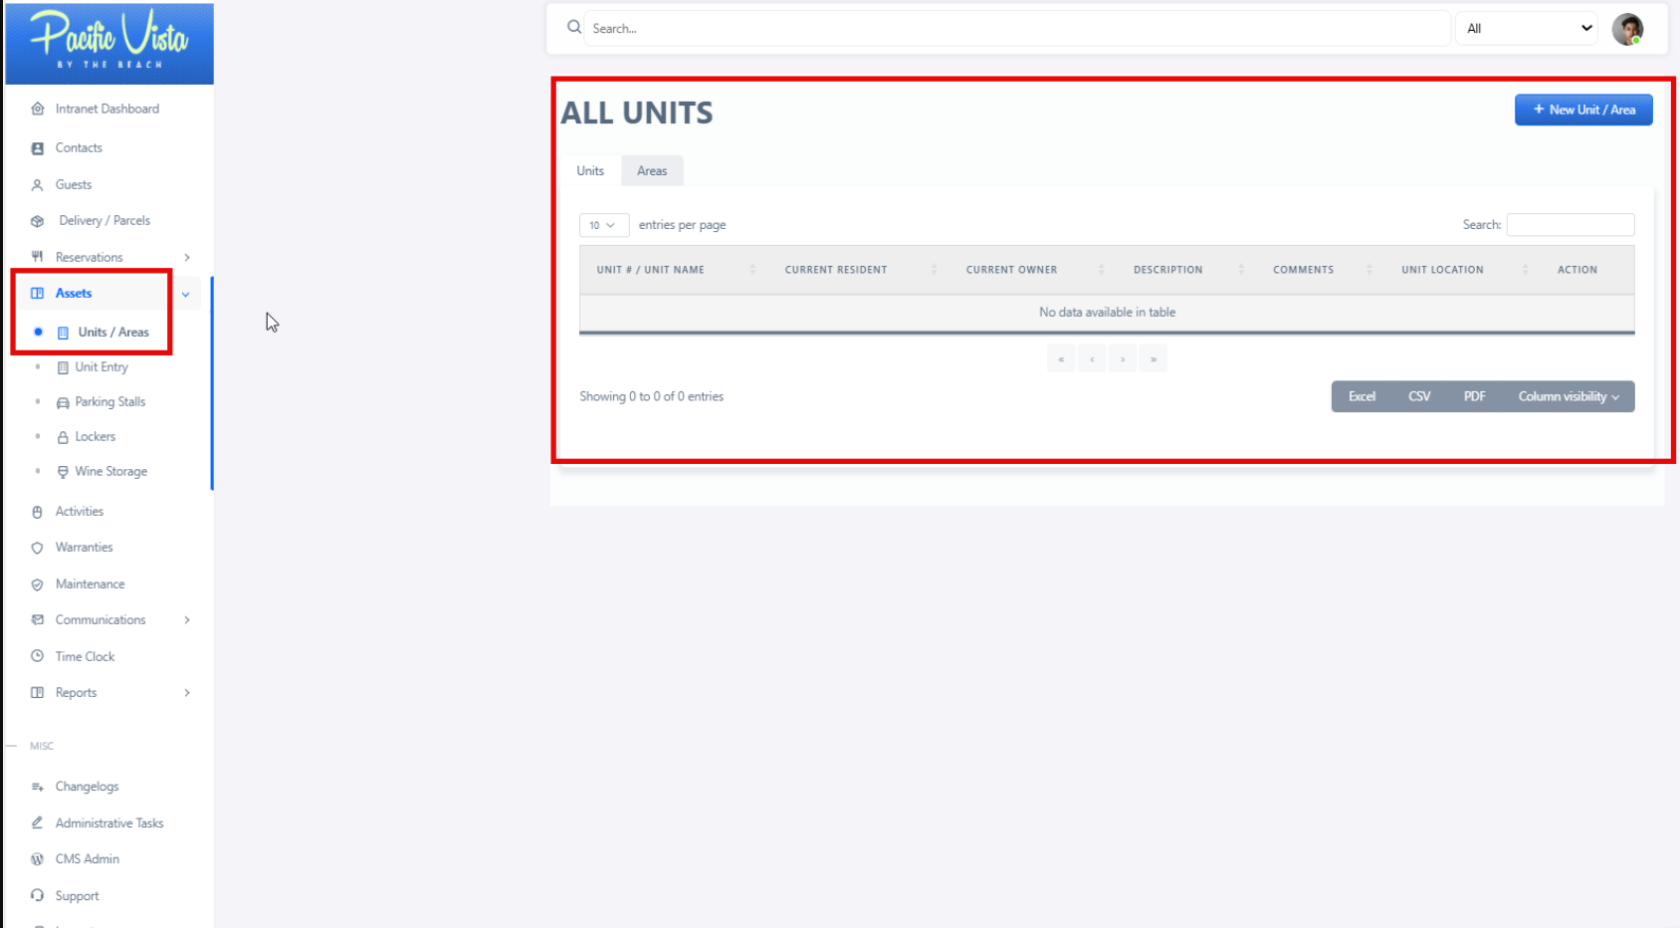The height and width of the screenshot is (928, 1680).
Task: Export table as CSV
Action: (x=1419, y=396)
